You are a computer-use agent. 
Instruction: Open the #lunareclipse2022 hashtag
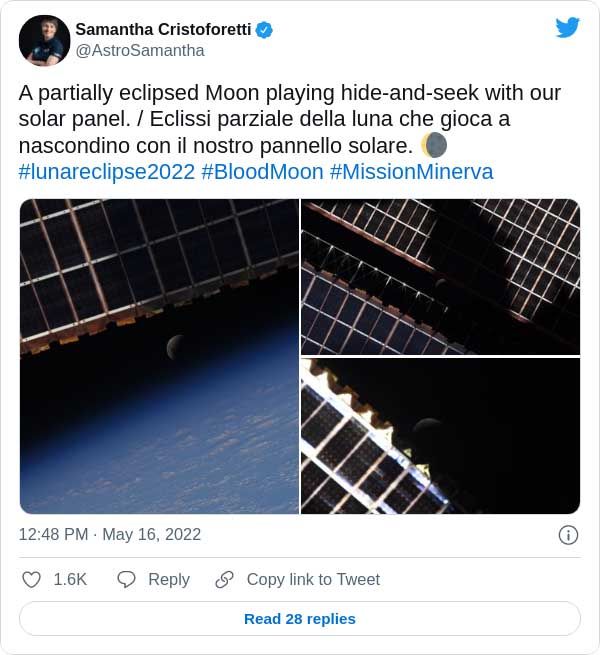(107, 171)
